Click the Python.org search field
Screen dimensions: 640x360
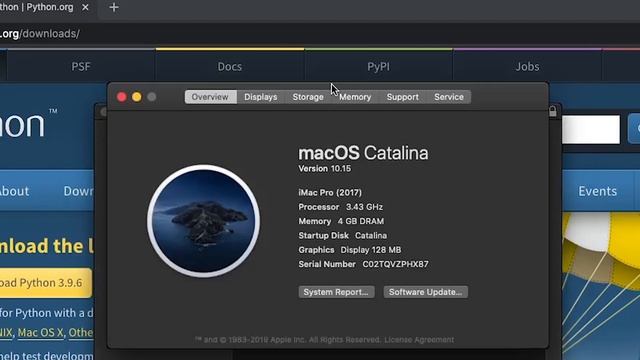(x=591, y=130)
